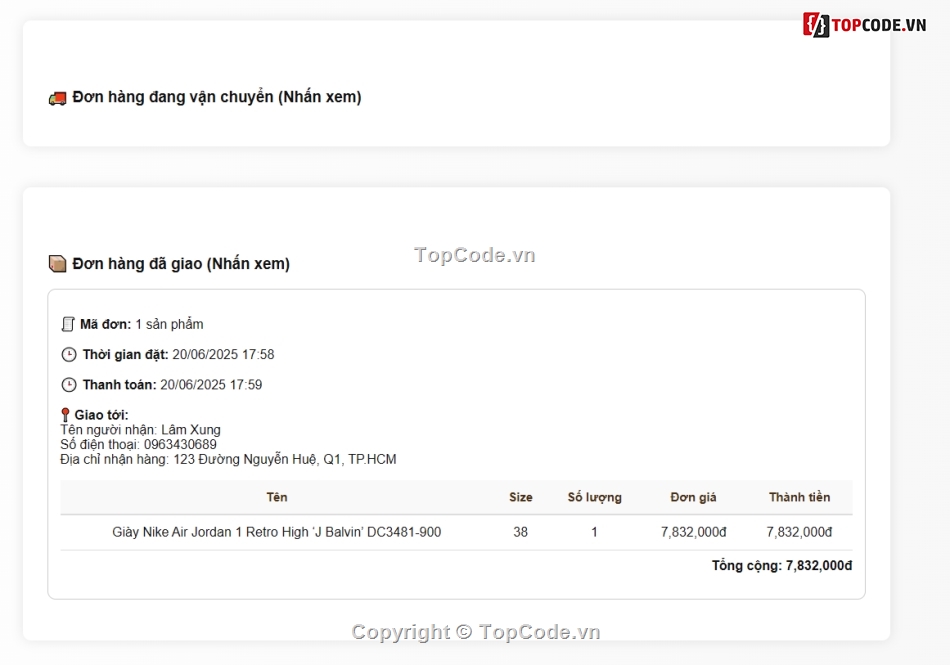Click the 'Thành tiền' column header
Image resolution: width=950 pixels, height=665 pixels.
click(x=799, y=497)
